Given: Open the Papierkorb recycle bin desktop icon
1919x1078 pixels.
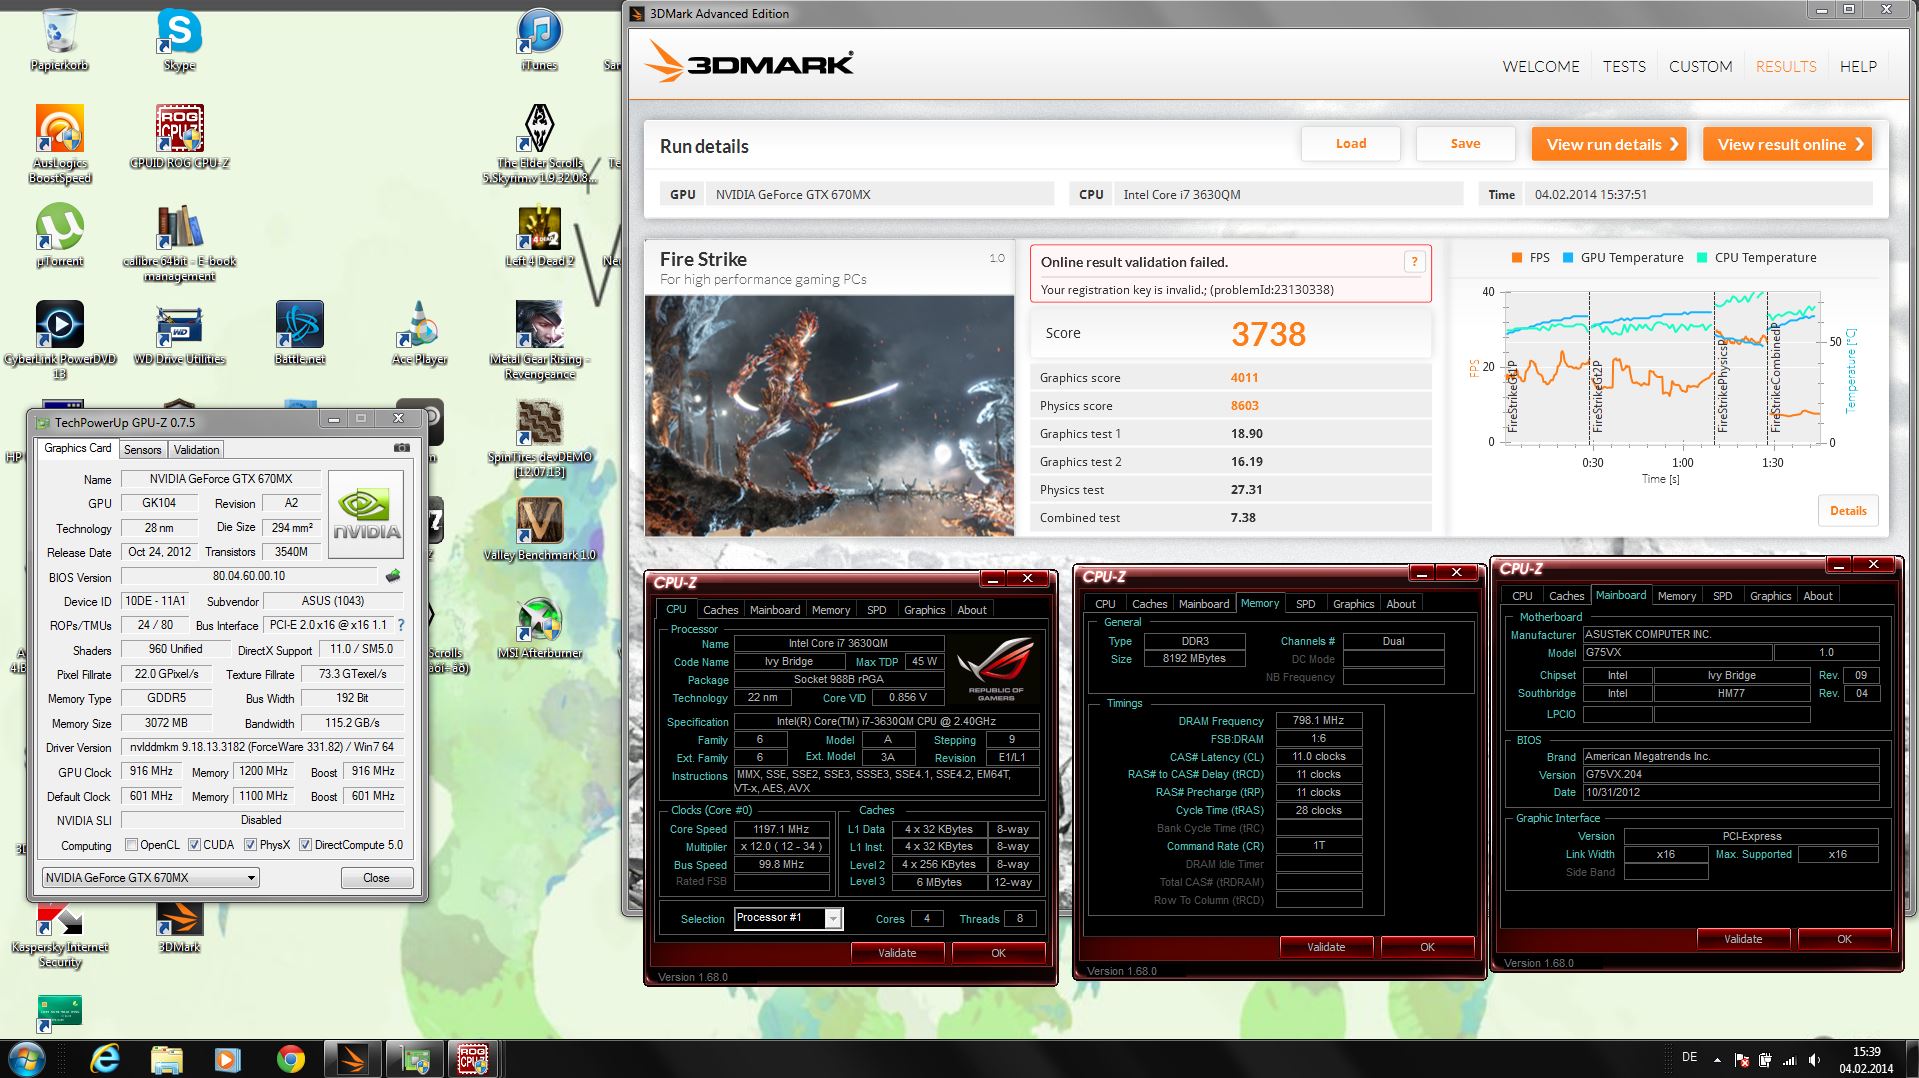Looking at the screenshot, I should (60, 38).
